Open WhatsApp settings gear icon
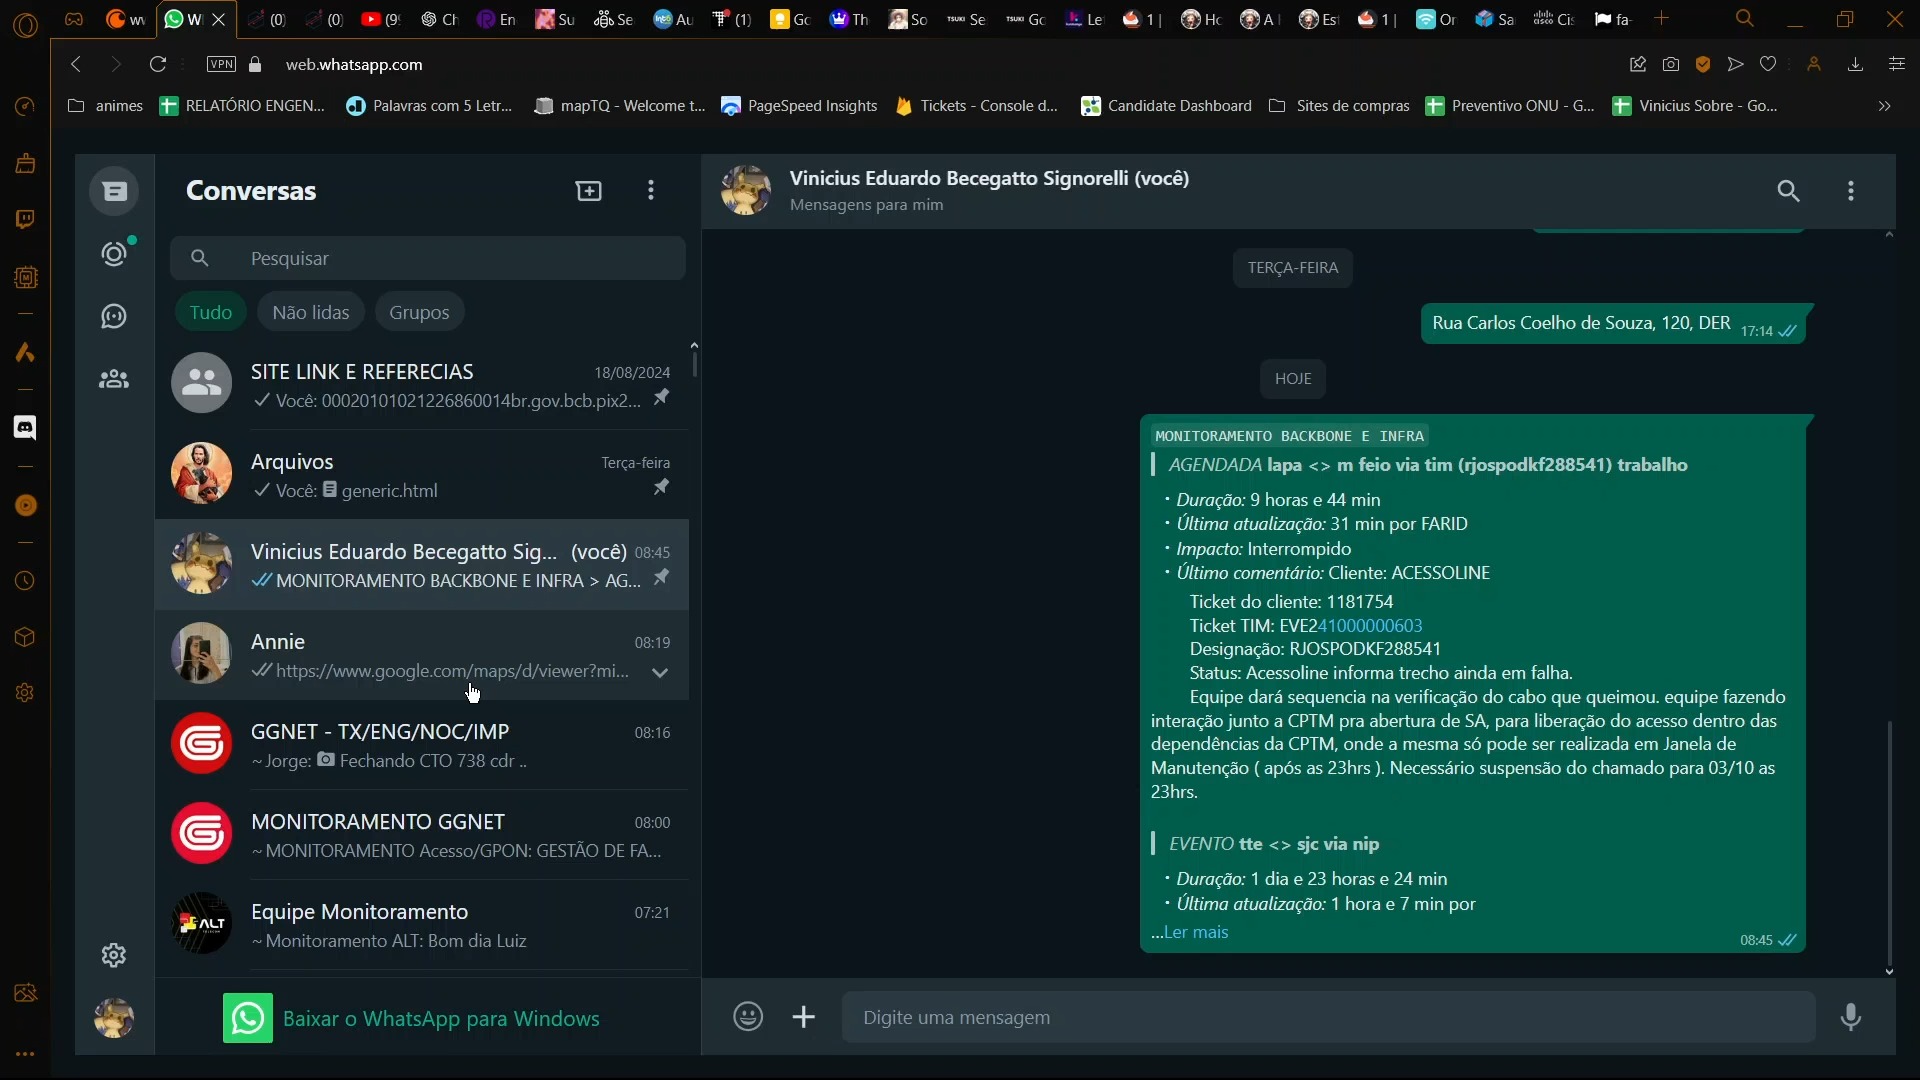Image resolution: width=1920 pixels, height=1080 pixels. [114, 955]
